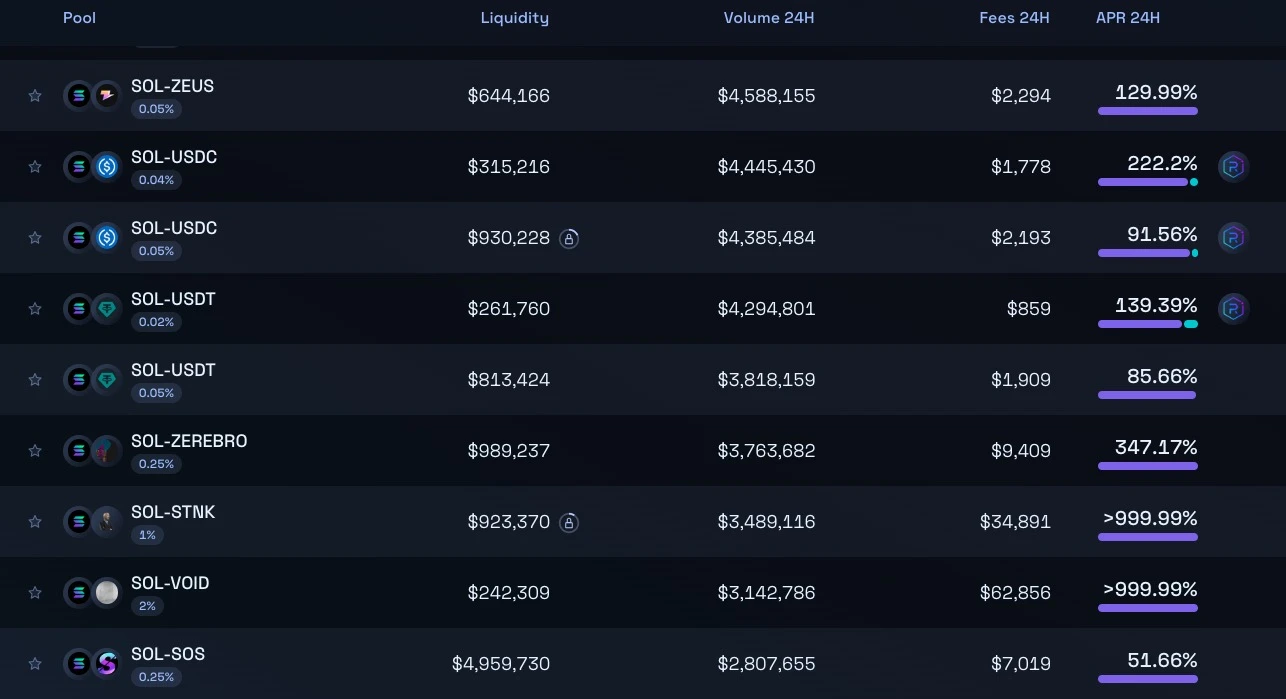
Task: Favorite the SOL-ZEUS pool star
Action: 35,96
